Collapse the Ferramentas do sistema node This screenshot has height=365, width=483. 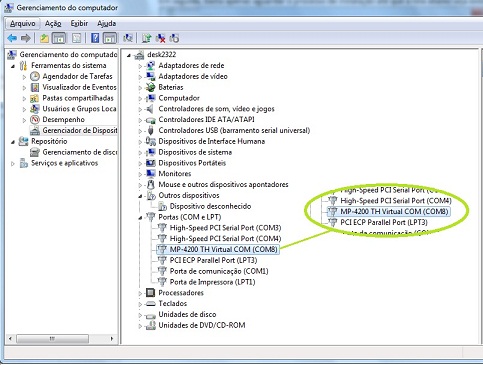coord(13,66)
